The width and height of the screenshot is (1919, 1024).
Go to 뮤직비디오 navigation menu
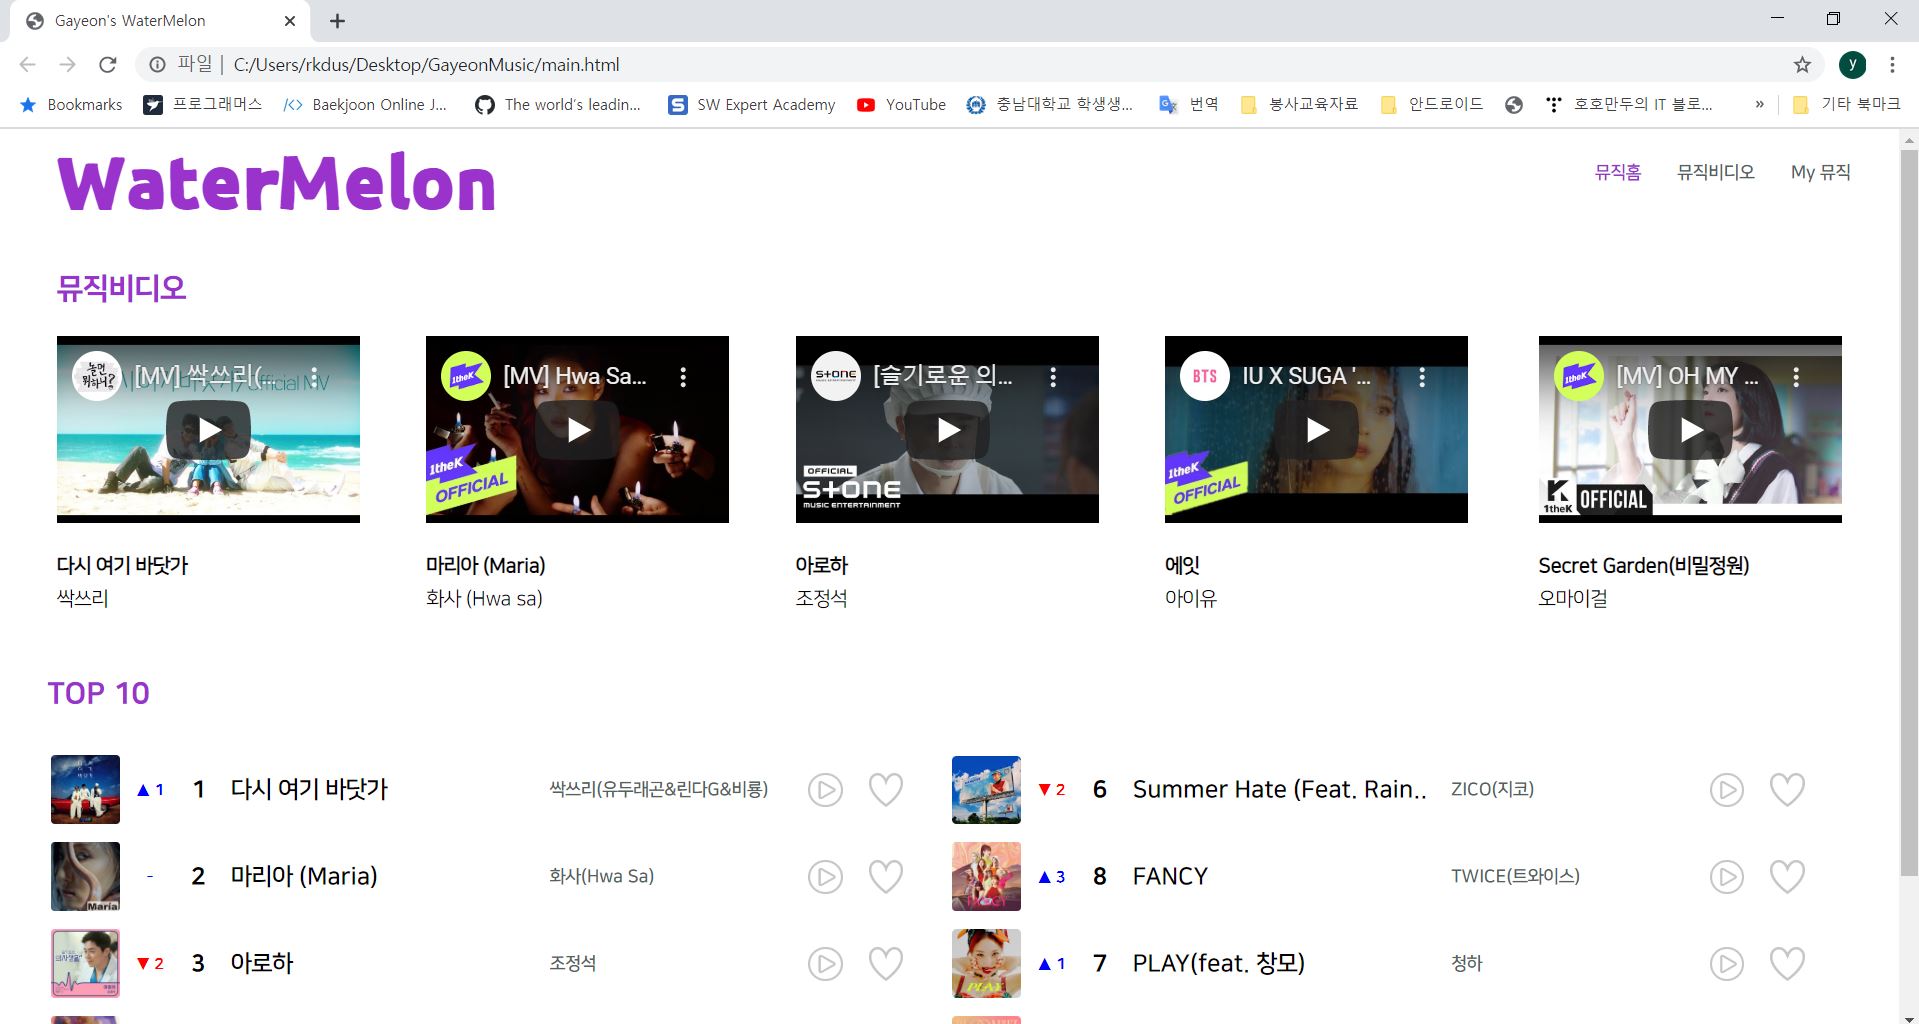click(x=1715, y=172)
